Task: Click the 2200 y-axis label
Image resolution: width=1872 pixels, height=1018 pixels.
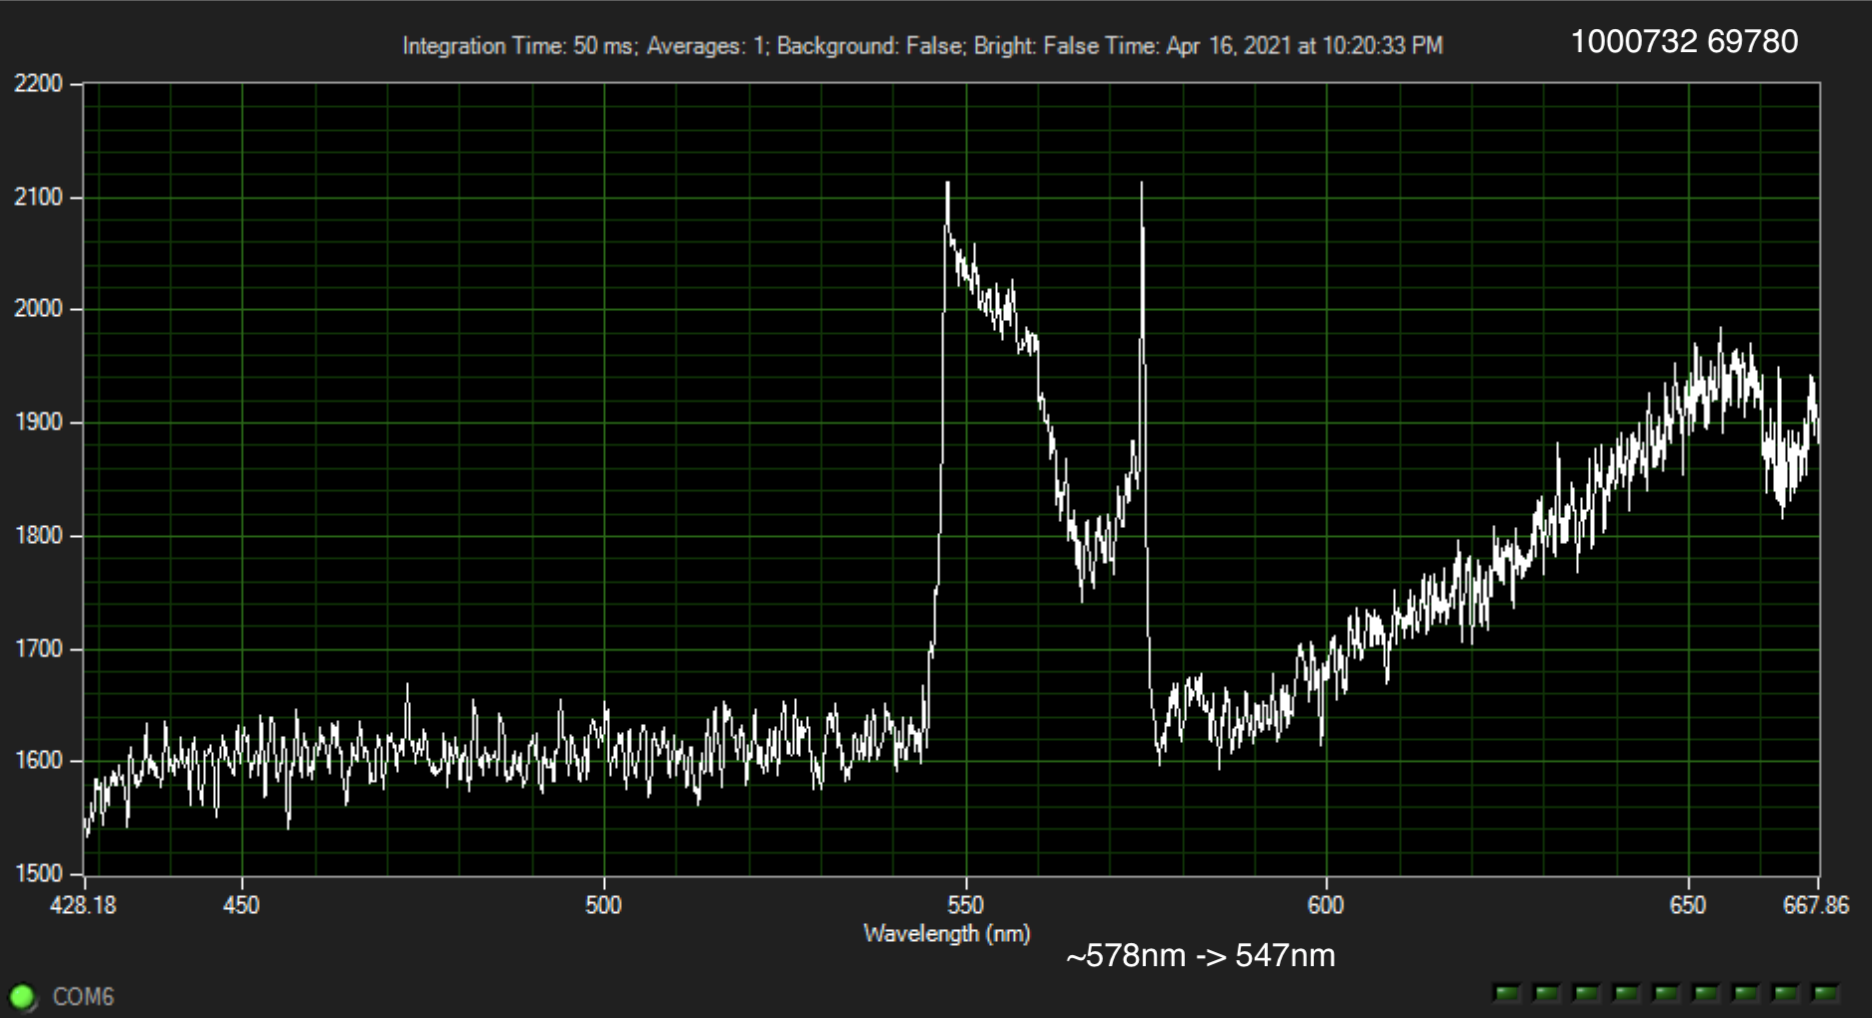Action: click(38, 84)
